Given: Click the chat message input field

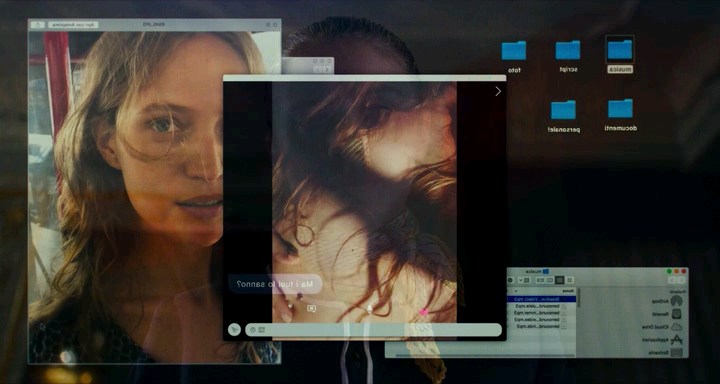Looking at the screenshot, I should 373,330.
